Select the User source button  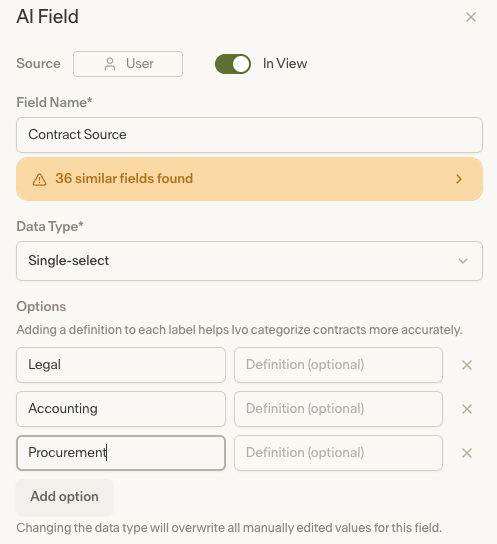128,64
